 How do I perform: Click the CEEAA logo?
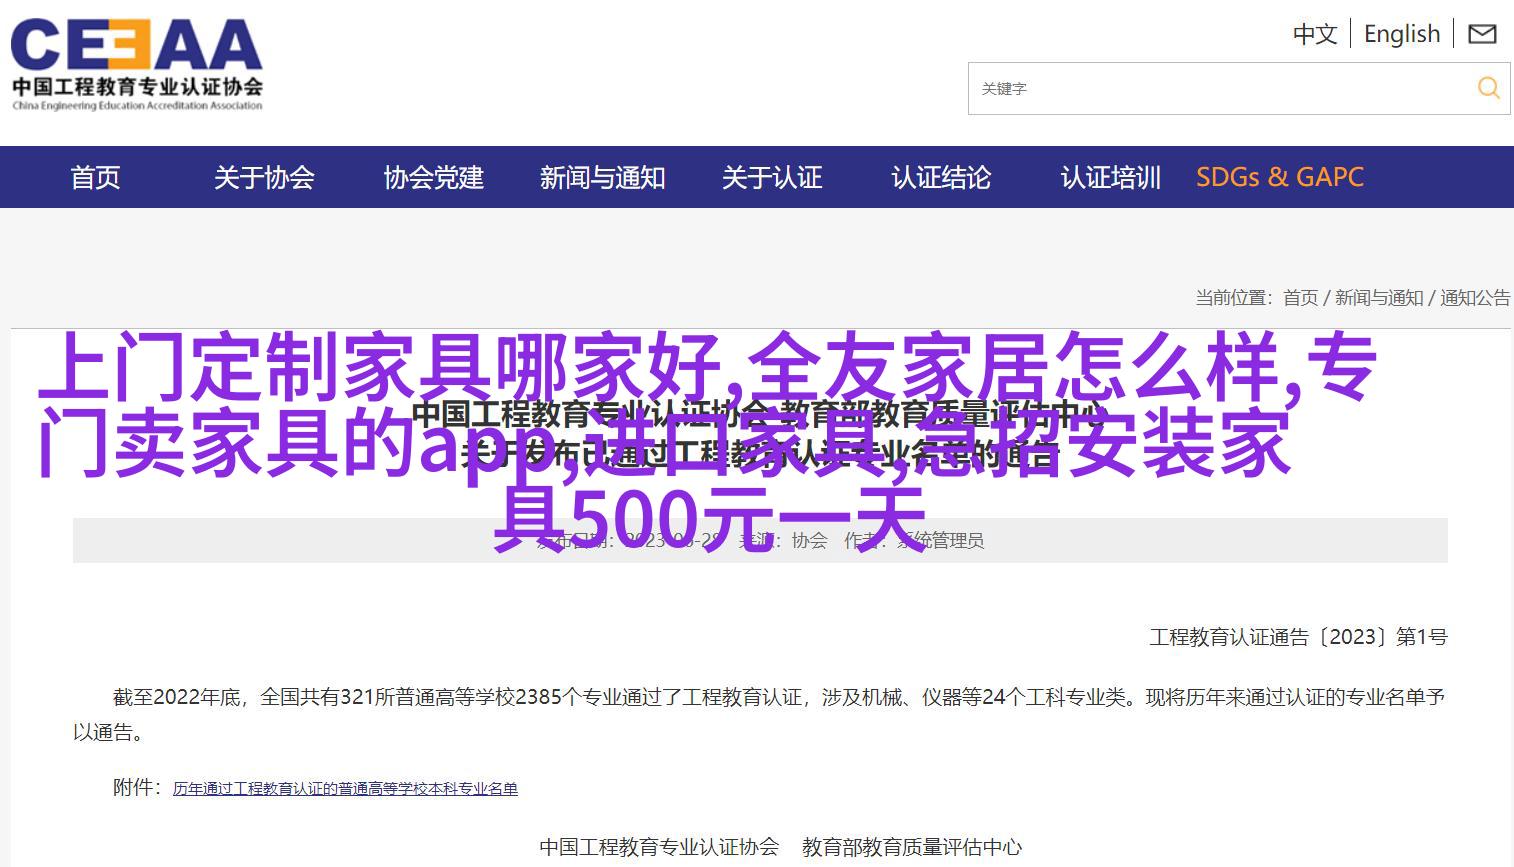pos(137,64)
